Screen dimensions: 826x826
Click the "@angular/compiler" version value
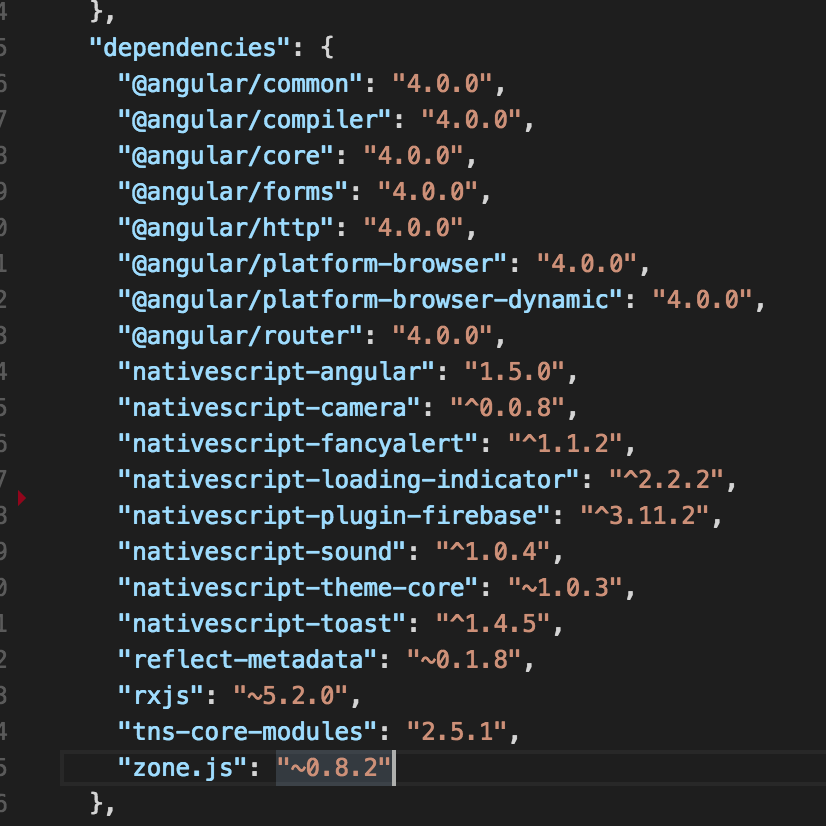point(471,119)
